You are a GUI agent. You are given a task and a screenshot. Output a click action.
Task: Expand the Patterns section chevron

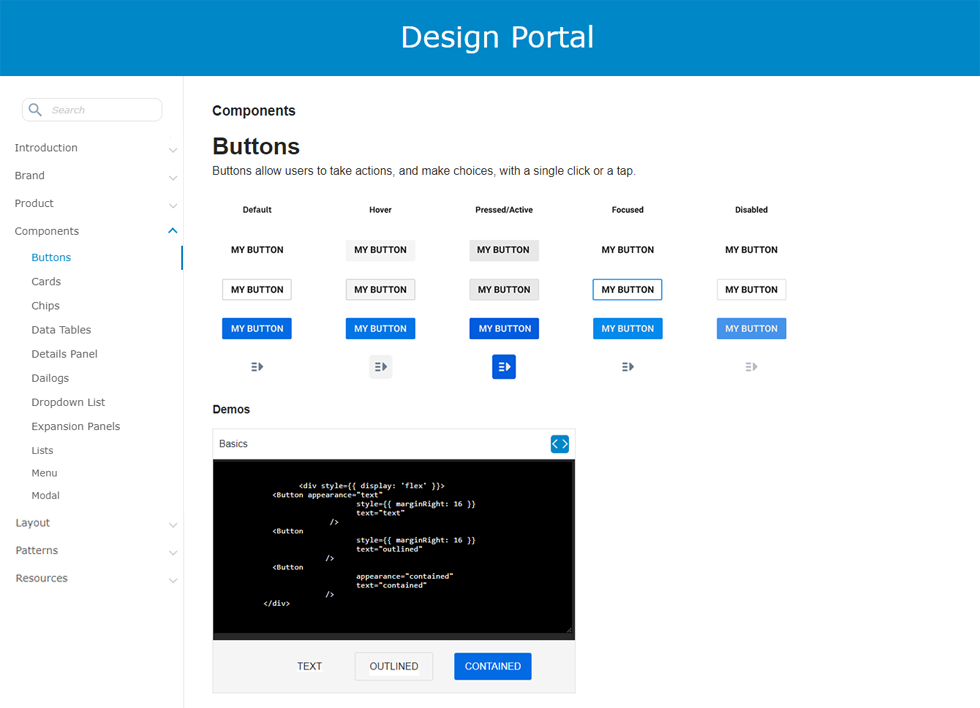173,552
